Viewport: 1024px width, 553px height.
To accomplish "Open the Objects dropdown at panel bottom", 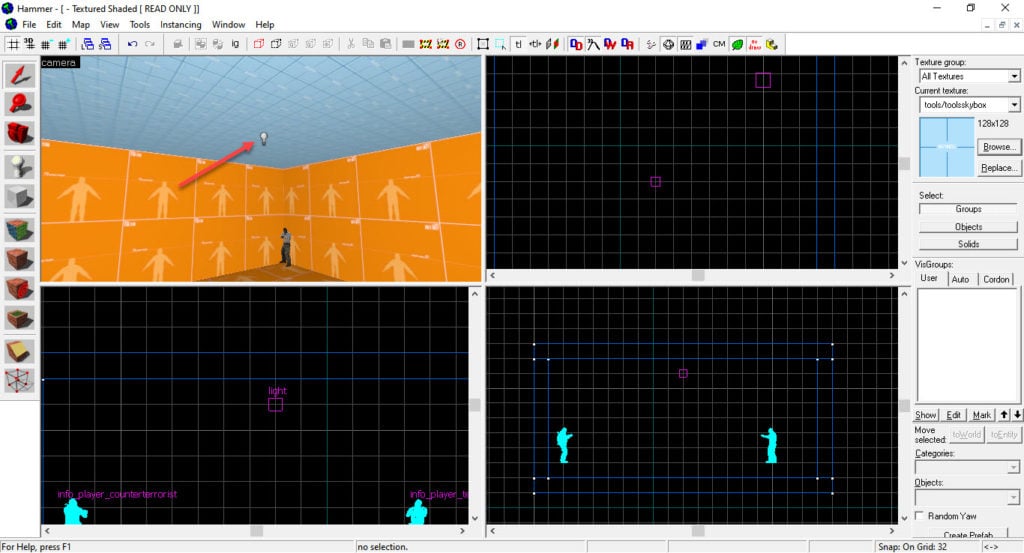I will click(1013, 498).
